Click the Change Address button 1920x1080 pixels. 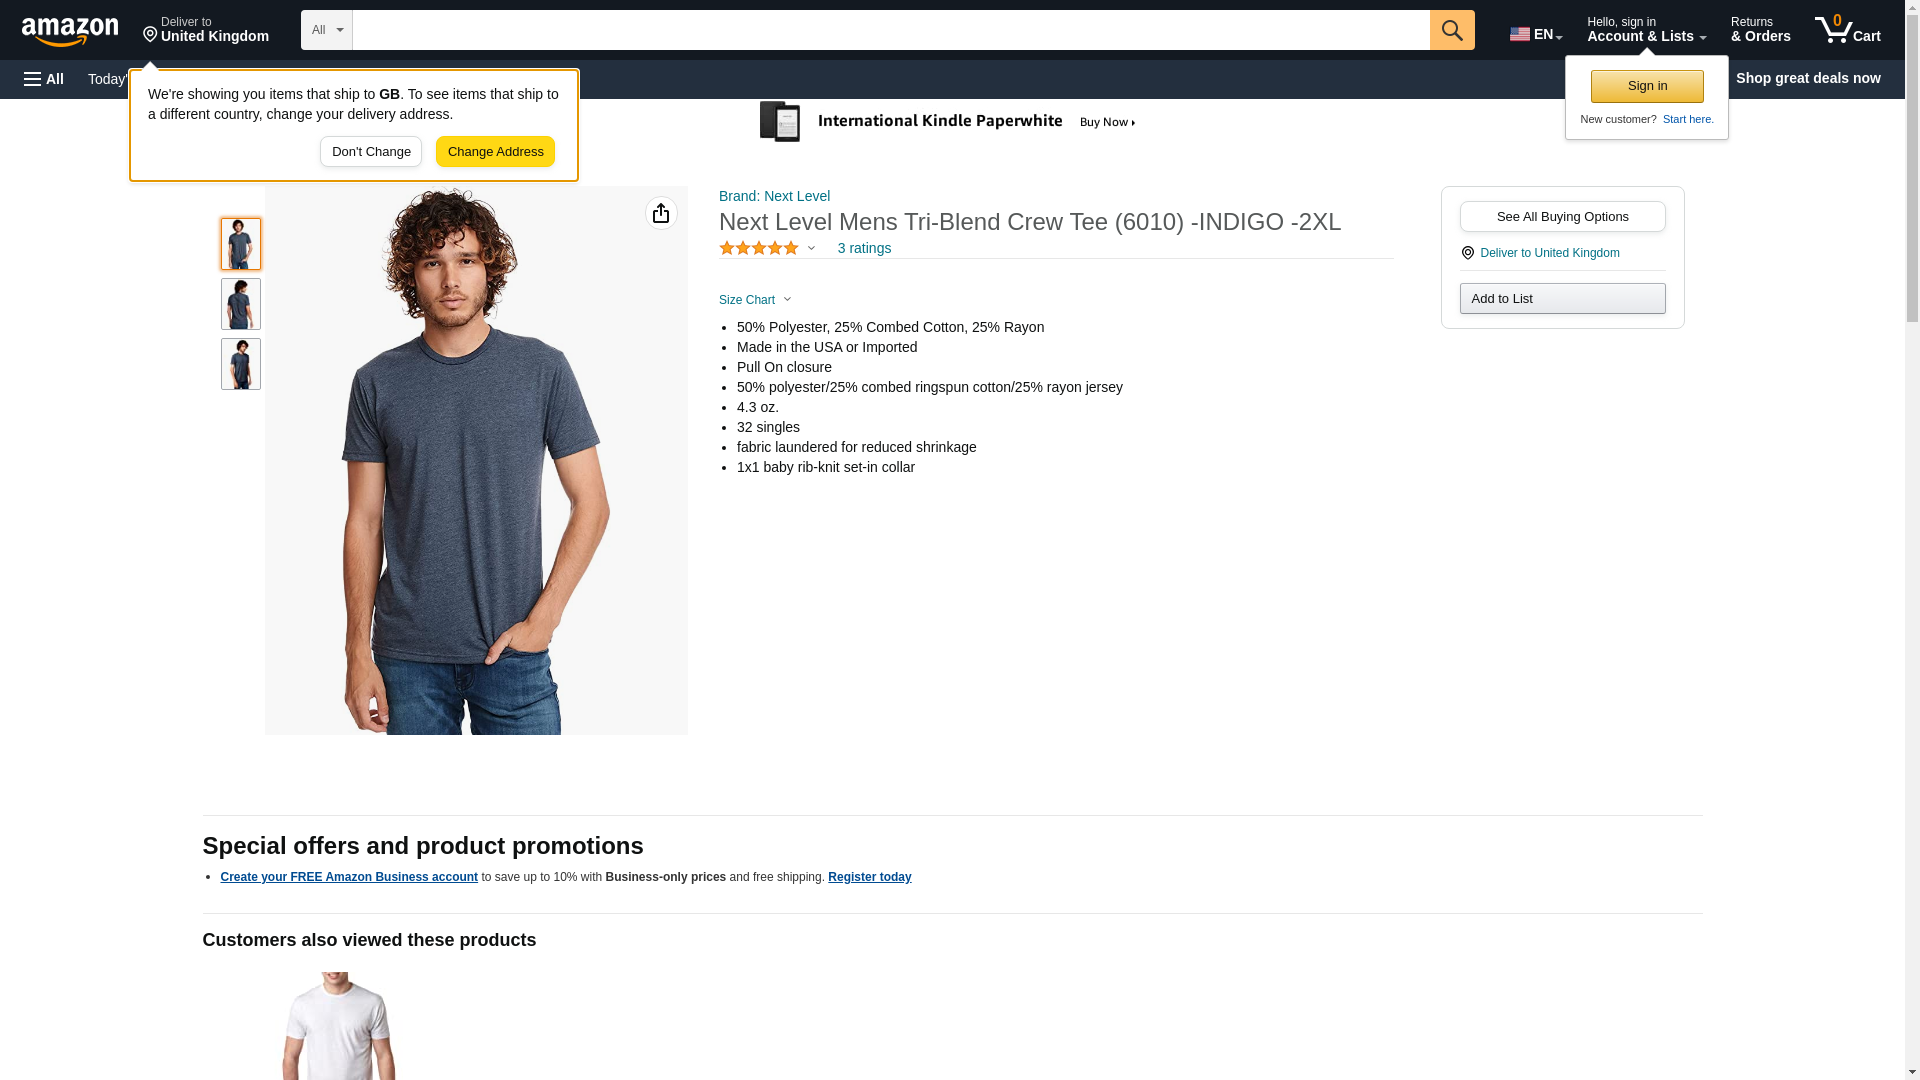(495, 152)
